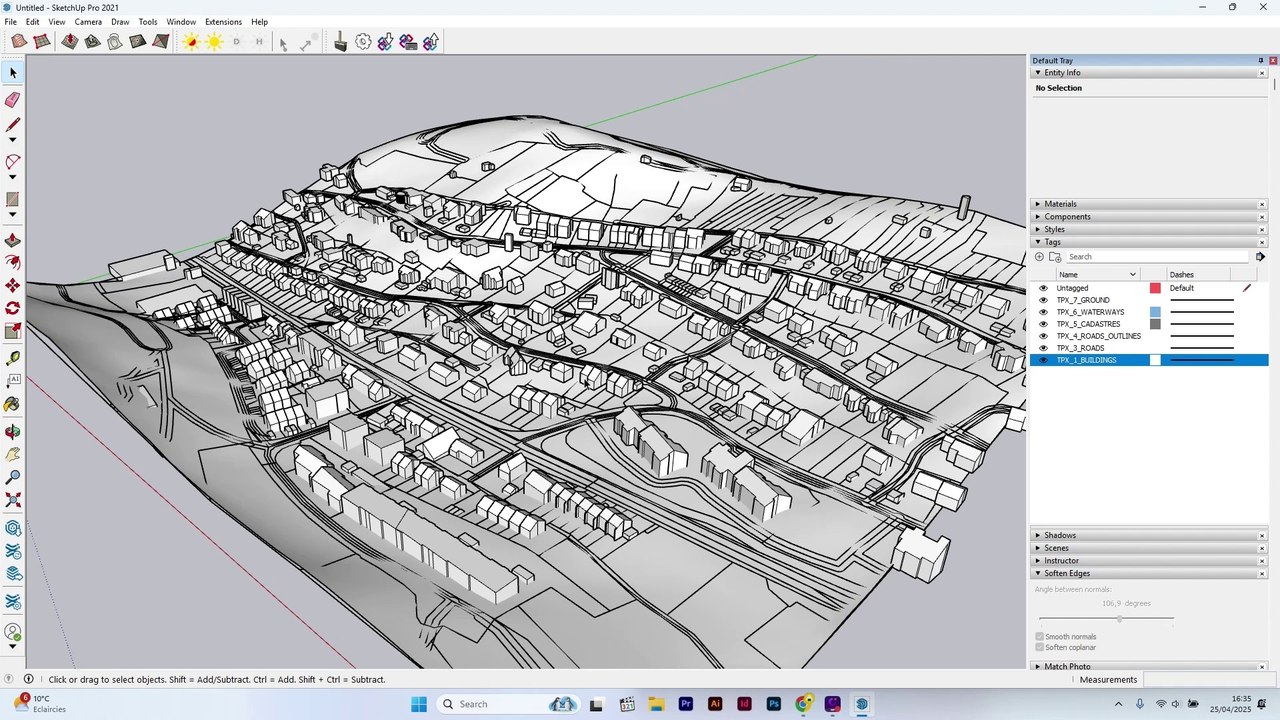Hide the TPX_5_CADASTRES tag eye
This screenshot has width=1280, height=720.
[1043, 324]
